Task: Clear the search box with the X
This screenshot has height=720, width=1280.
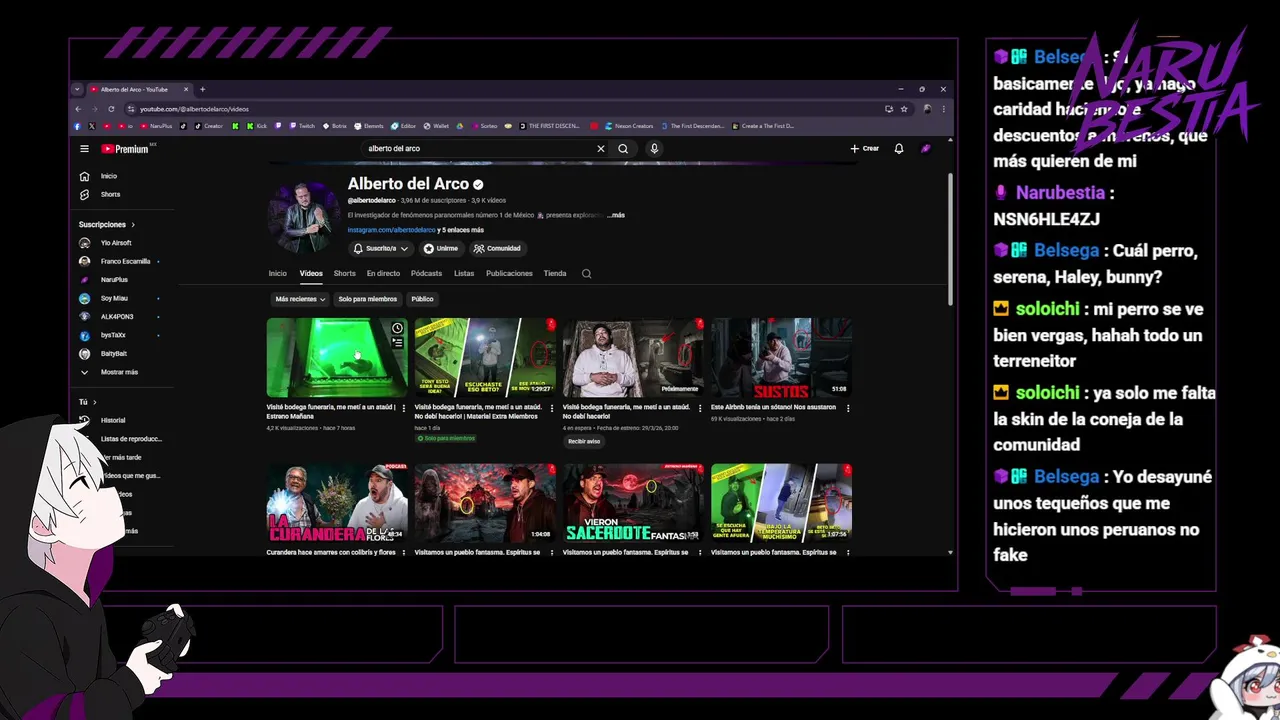Action: point(601,148)
